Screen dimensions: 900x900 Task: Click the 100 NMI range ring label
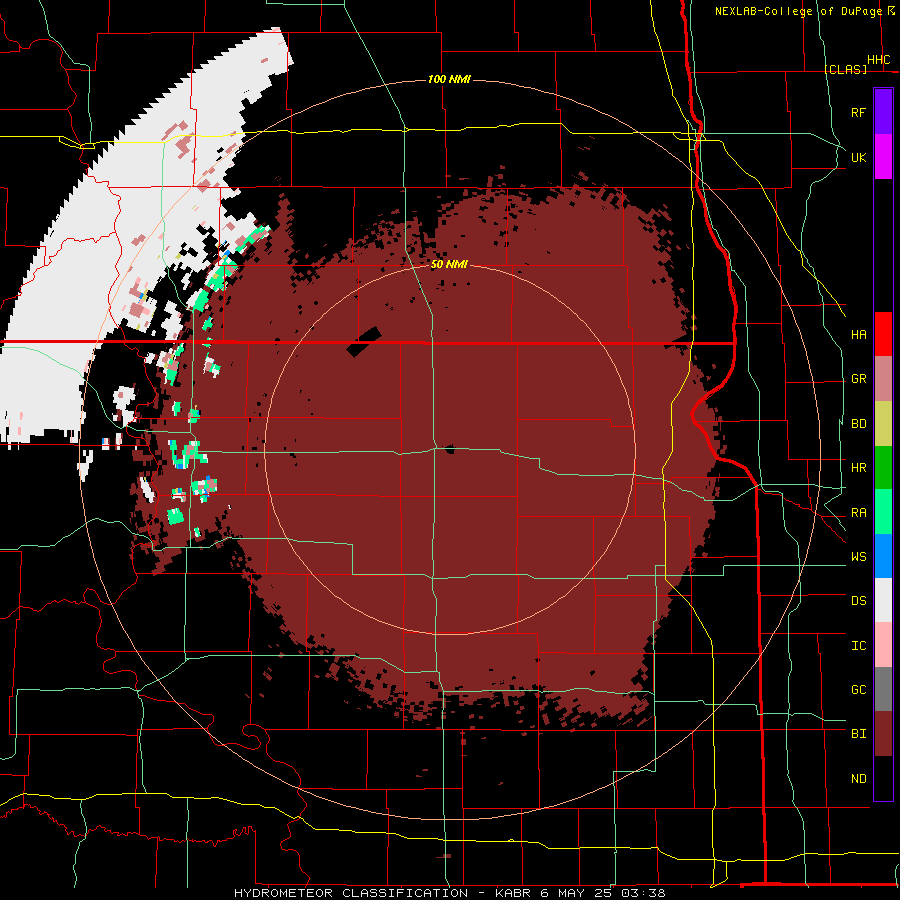click(x=449, y=79)
